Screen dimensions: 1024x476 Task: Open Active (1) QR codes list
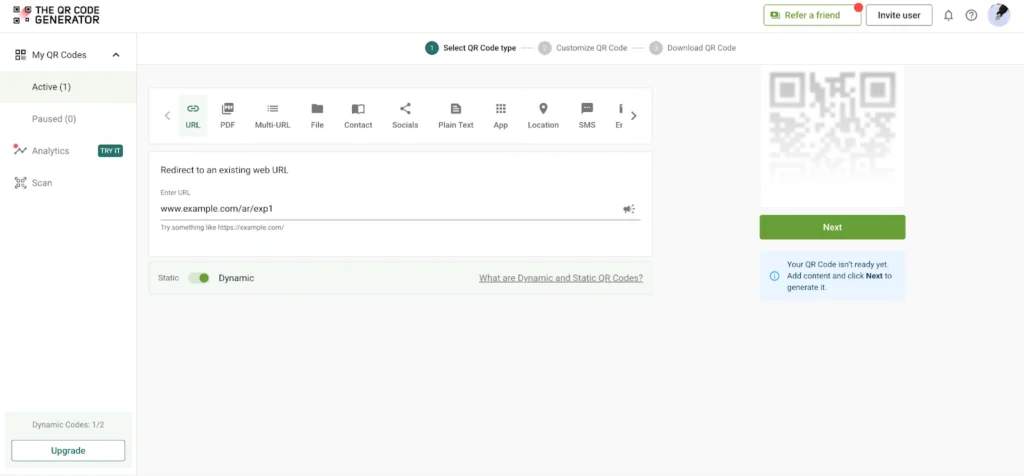(x=68, y=87)
